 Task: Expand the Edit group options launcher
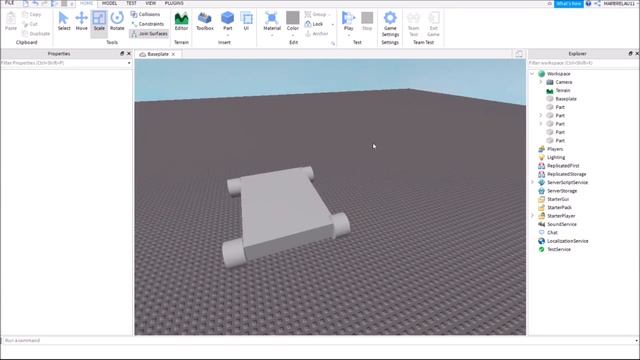tap(333, 43)
